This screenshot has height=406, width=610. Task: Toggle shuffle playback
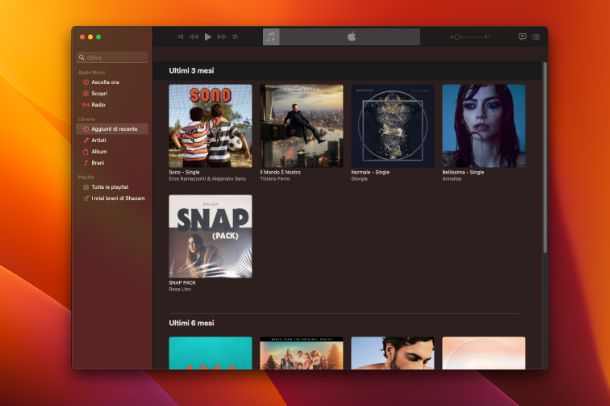(180, 37)
